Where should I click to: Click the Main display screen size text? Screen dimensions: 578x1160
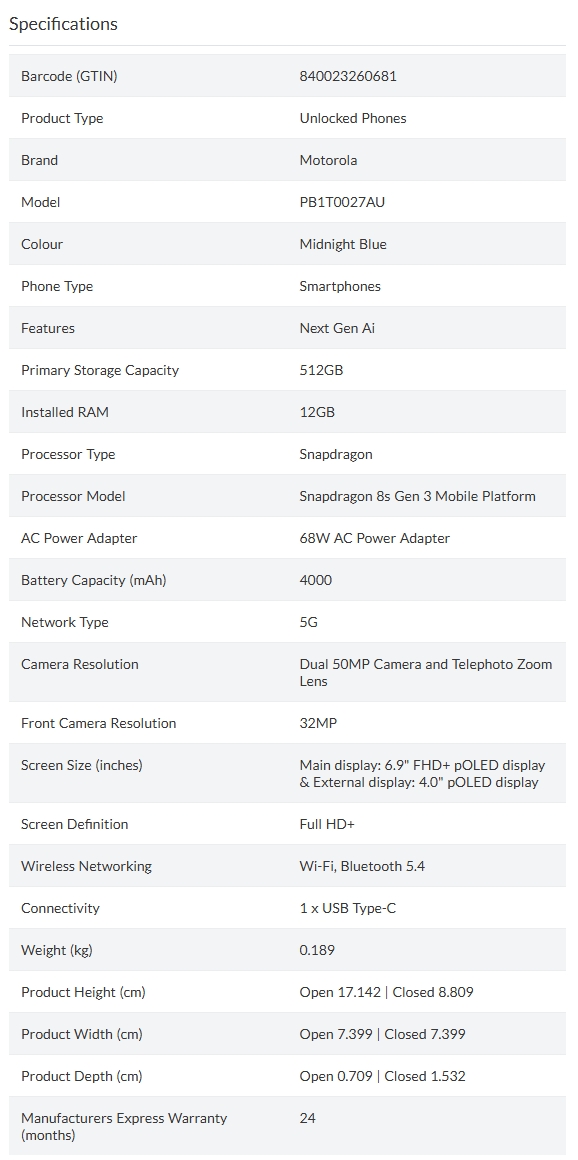[422, 766]
